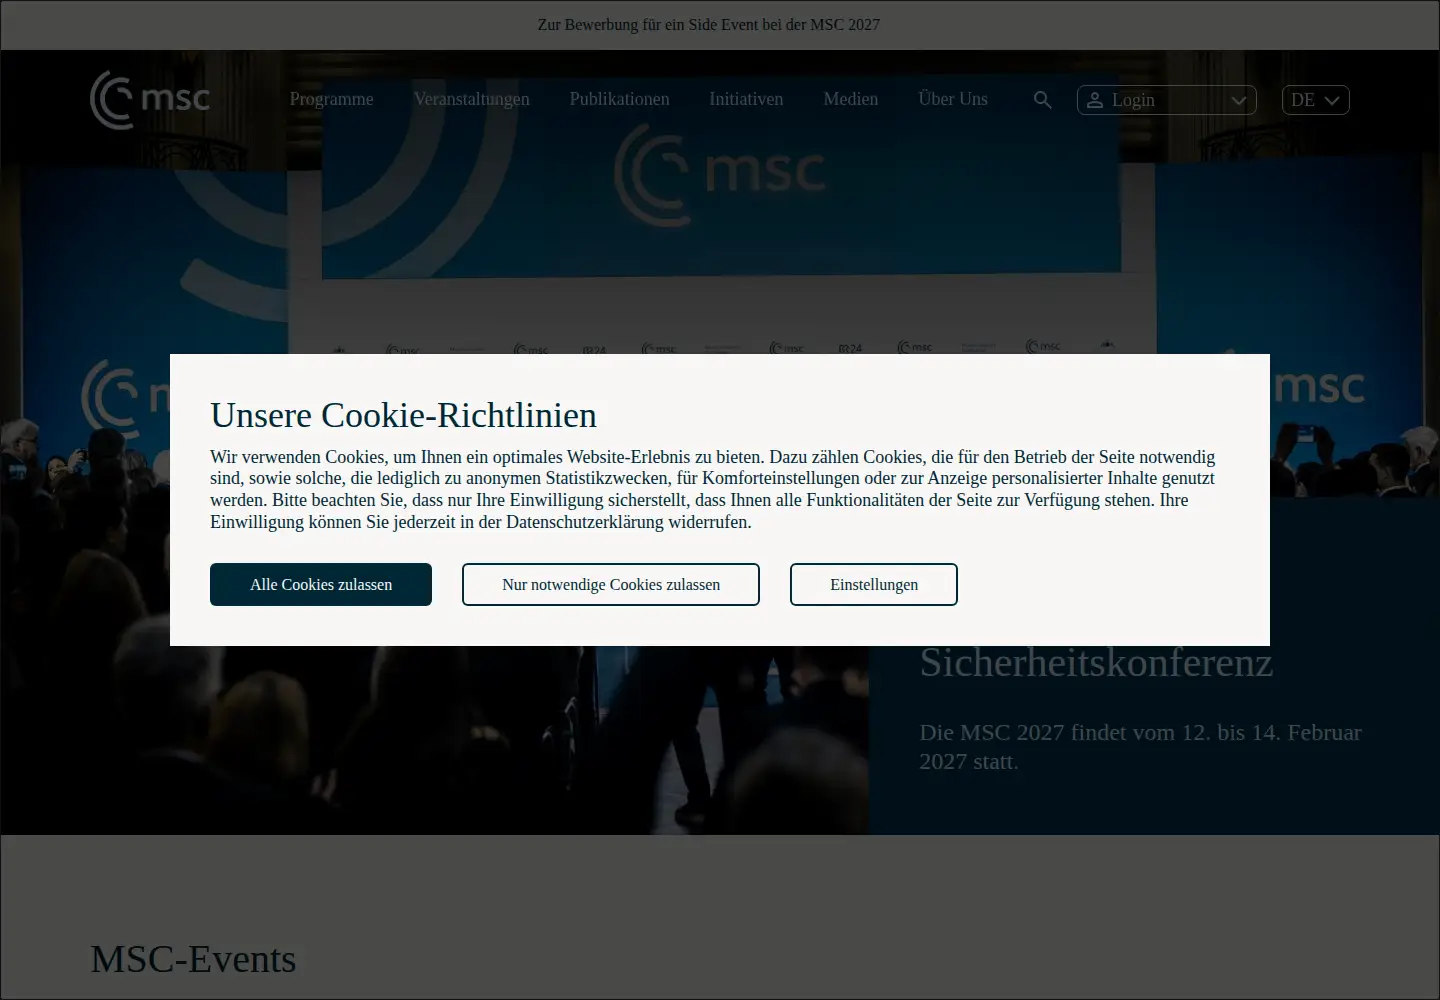Open the Veranstaltungen menu
This screenshot has height=1000, width=1440.
coord(471,99)
